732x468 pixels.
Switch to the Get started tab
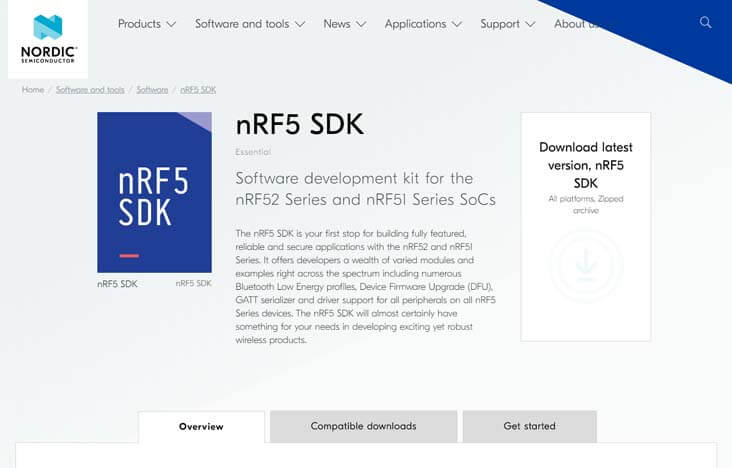[529, 426]
